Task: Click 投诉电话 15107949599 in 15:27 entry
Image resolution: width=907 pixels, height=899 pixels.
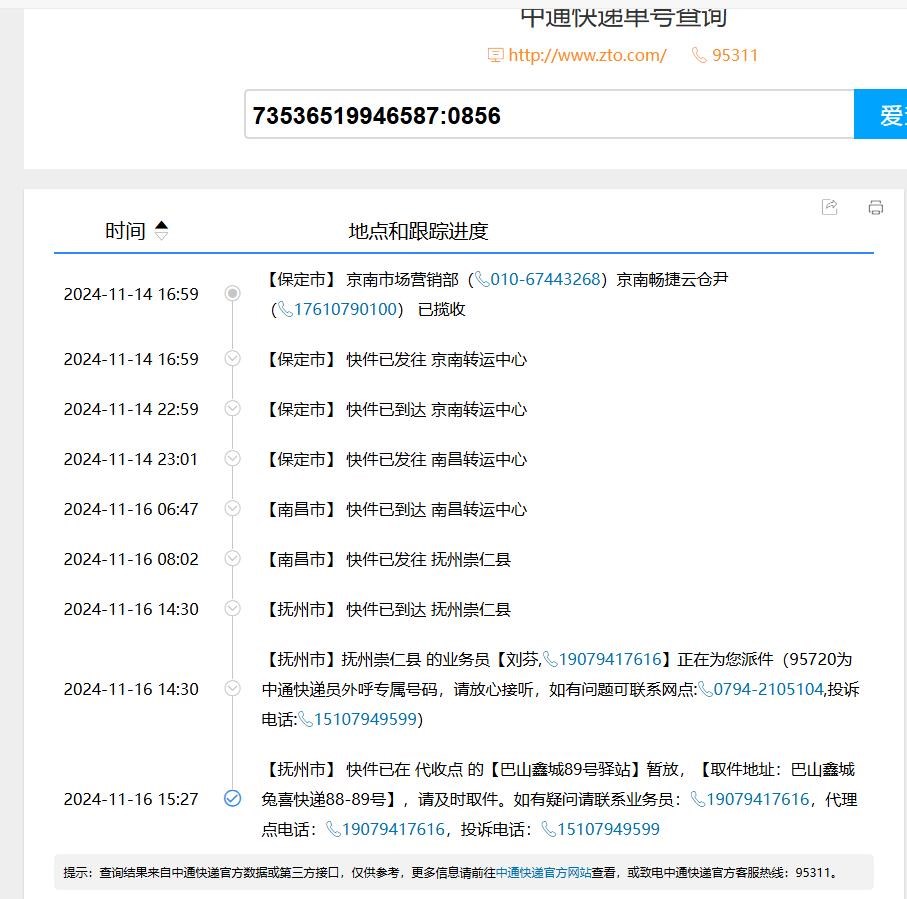Action: tap(609, 829)
